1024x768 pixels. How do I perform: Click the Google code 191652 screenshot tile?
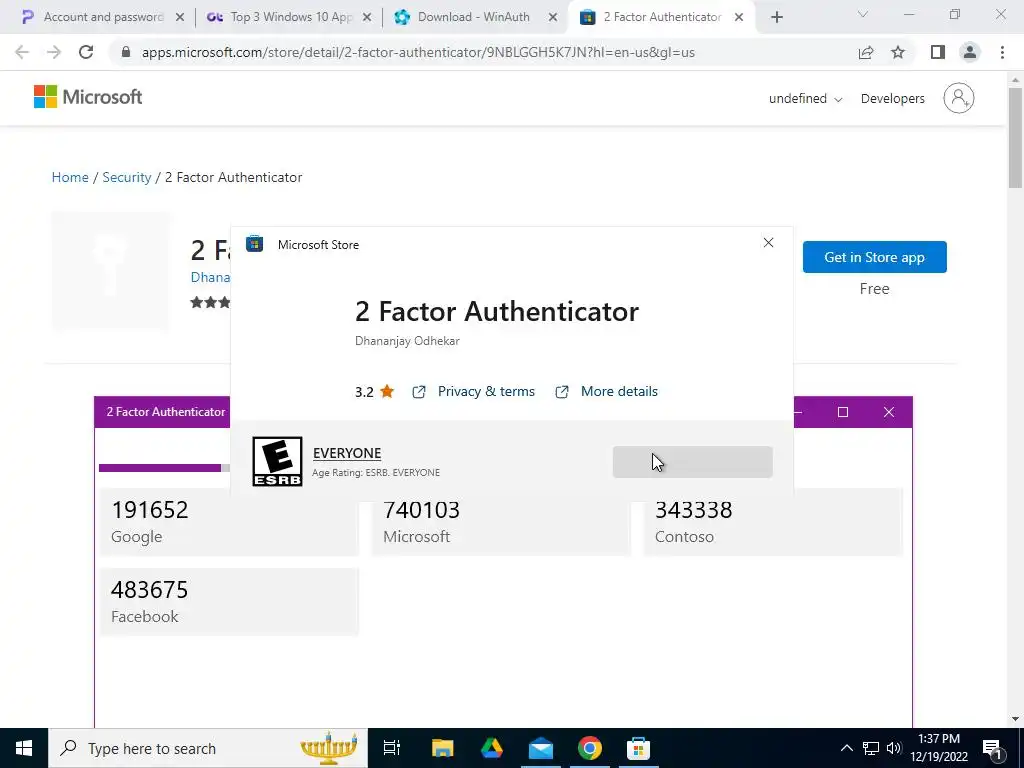click(x=229, y=522)
